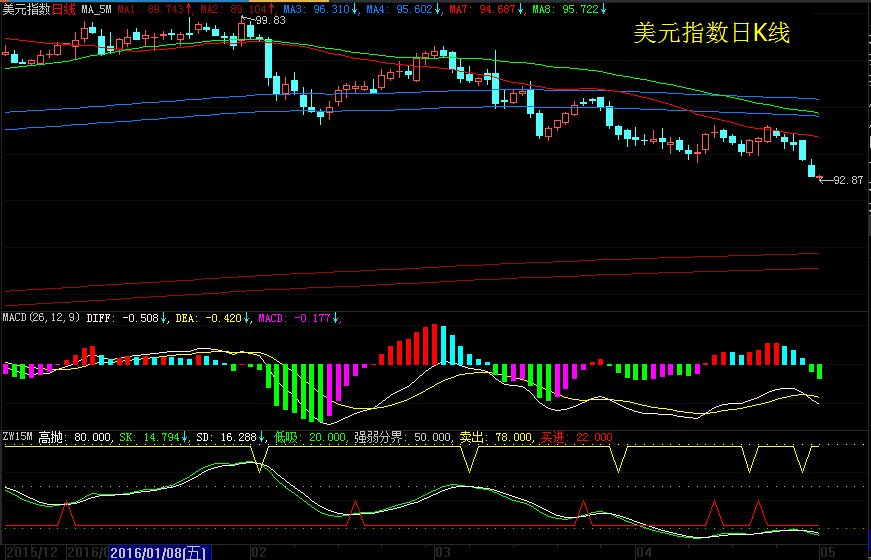Select the 美元指数 chart name label
The height and width of the screenshot is (560, 871).
point(26,8)
